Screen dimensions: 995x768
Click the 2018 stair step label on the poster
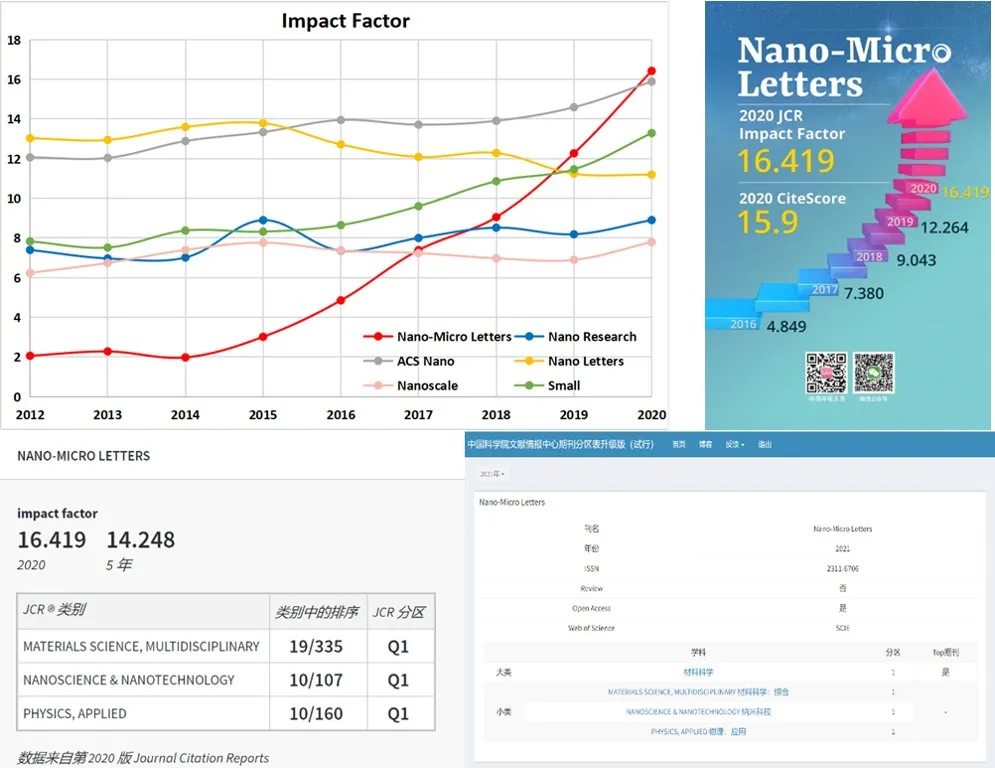pyautogui.click(x=869, y=256)
